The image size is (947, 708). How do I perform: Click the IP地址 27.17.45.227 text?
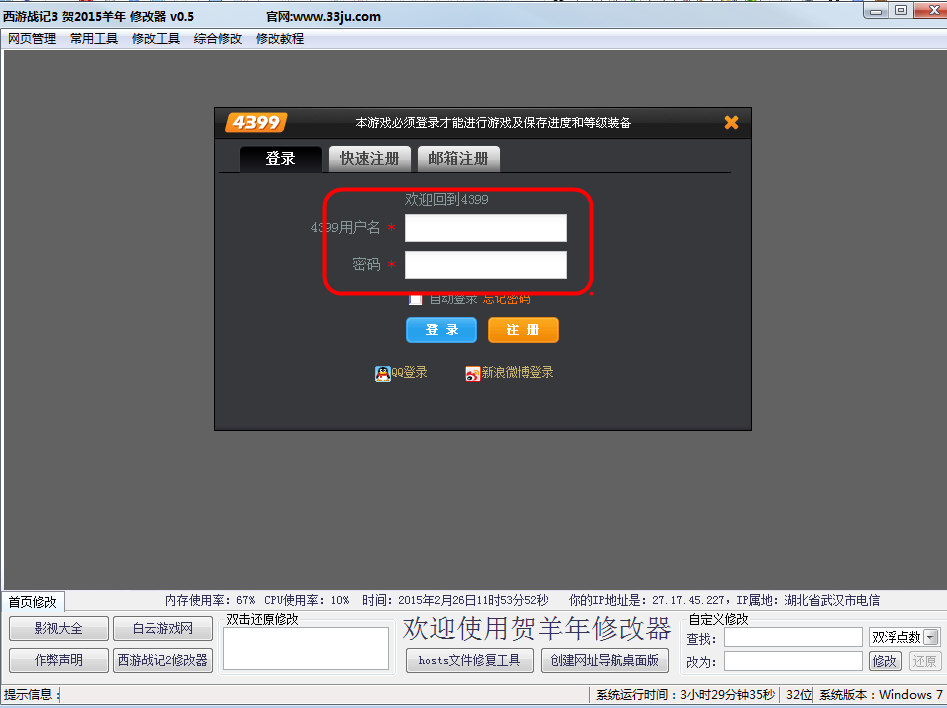point(688,600)
